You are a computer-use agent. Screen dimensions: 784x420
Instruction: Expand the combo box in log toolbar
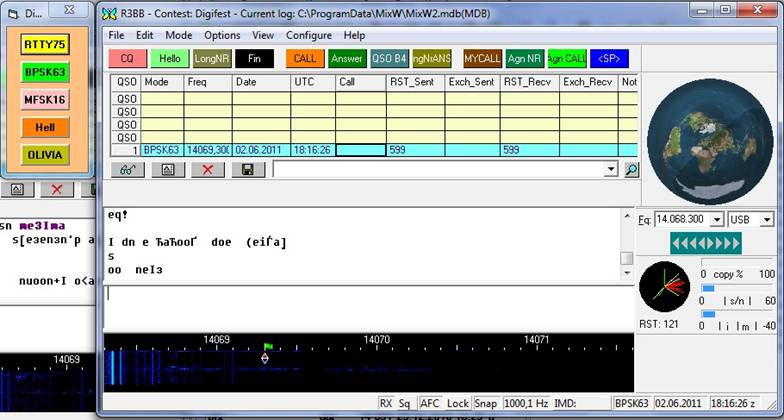point(611,170)
